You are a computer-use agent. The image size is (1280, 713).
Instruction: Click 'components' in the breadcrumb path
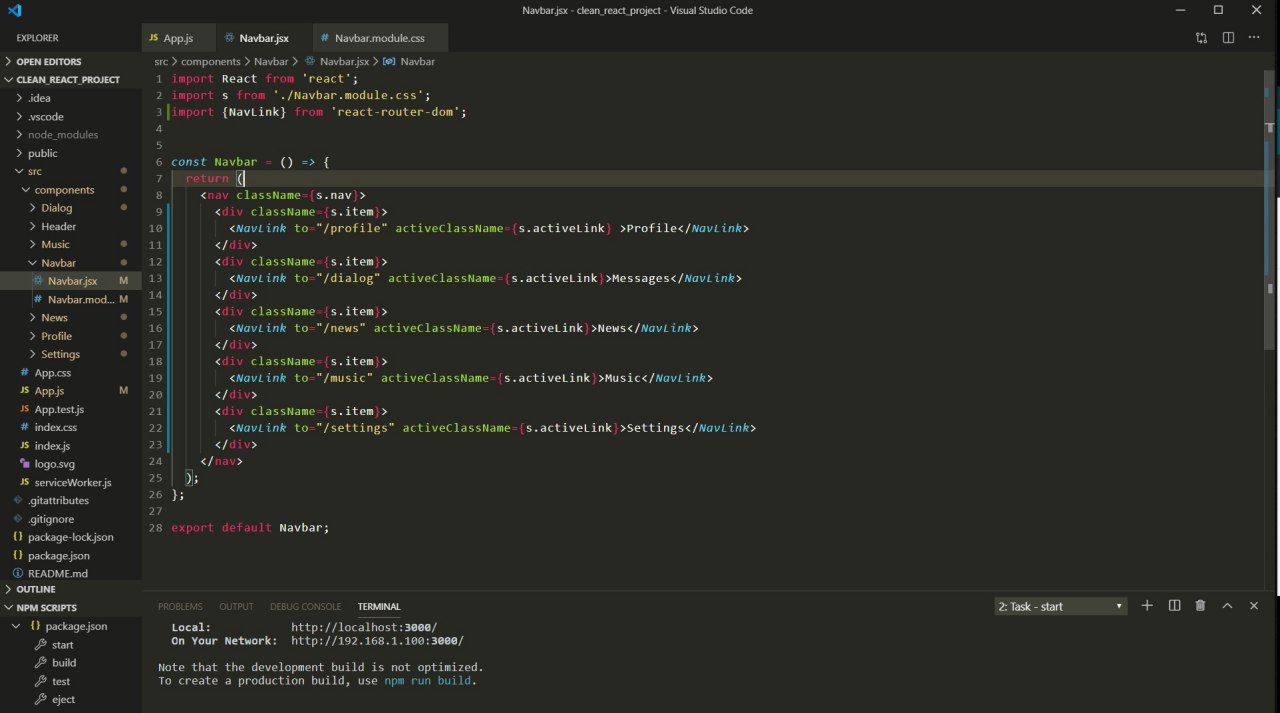tap(211, 62)
